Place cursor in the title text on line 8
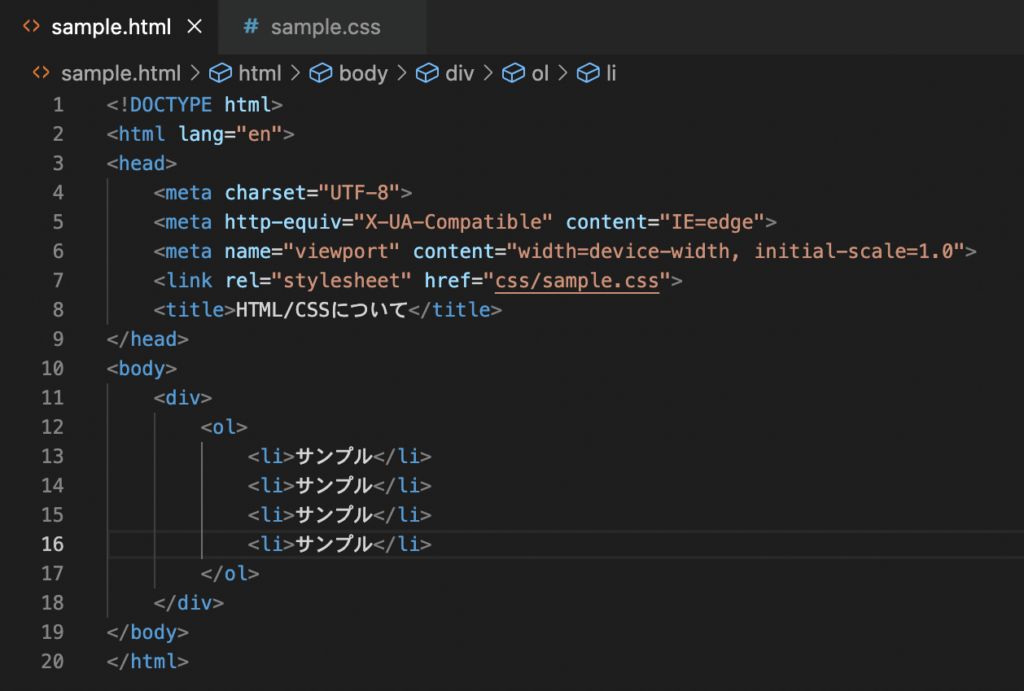This screenshot has width=1024, height=691. click(321, 310)
